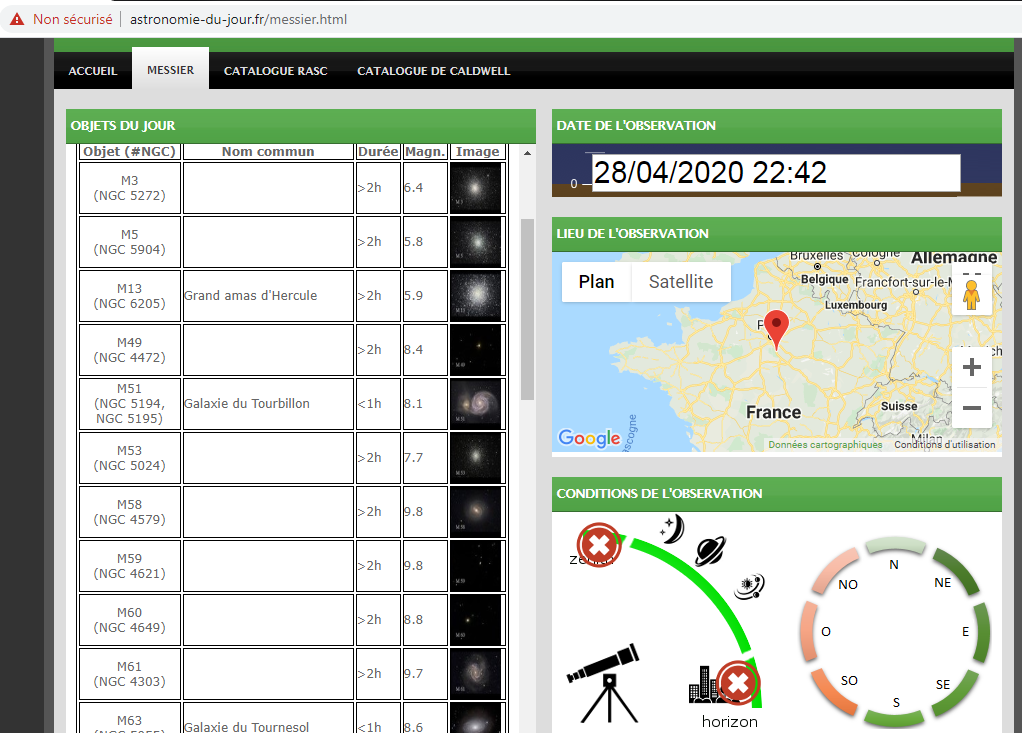This screenshot has height=733, width=1022.
Task: Select the M3 (NGC 5272) cell
Action: click(x=130, y=188)
